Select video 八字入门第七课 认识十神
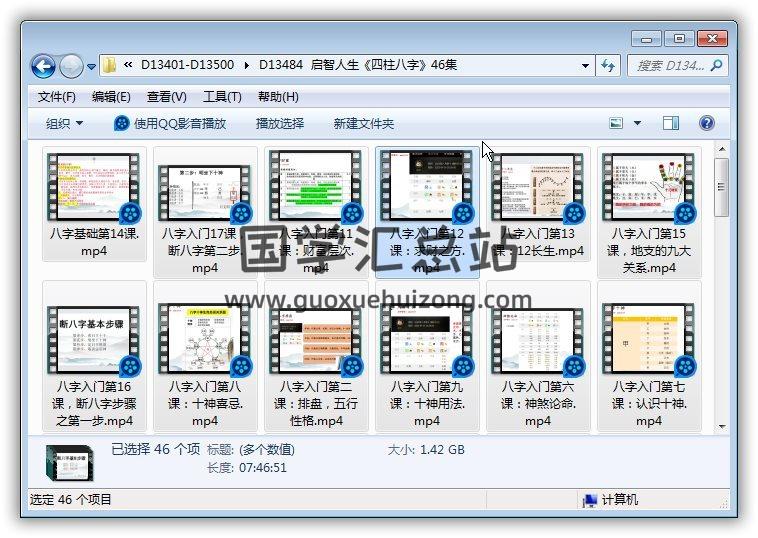This screenshot has width=758, height=538. coord(649,356)
